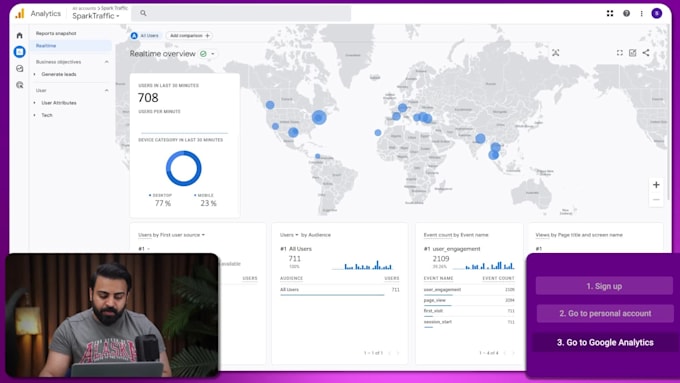This screenshot has width=680, height=383.
Task: Click the All Users row in Audience table
Action: pos(340,290)
